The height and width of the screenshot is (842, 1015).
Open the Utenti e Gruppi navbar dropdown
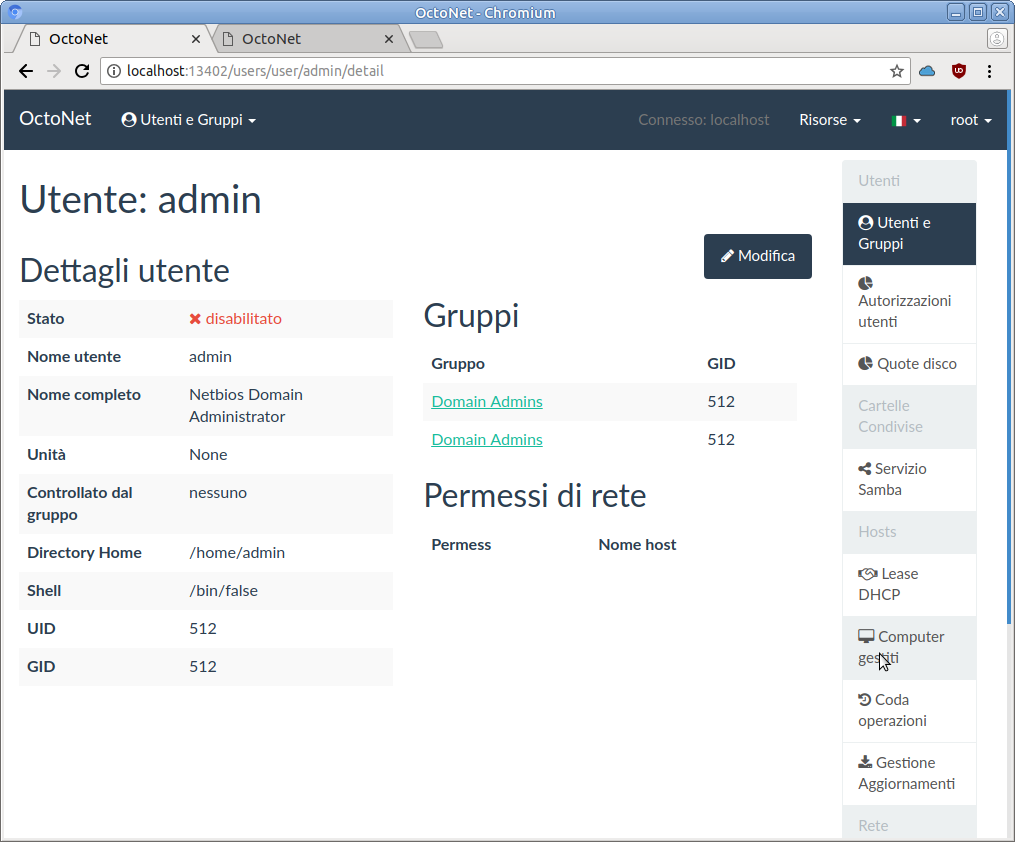pos(188,120)
